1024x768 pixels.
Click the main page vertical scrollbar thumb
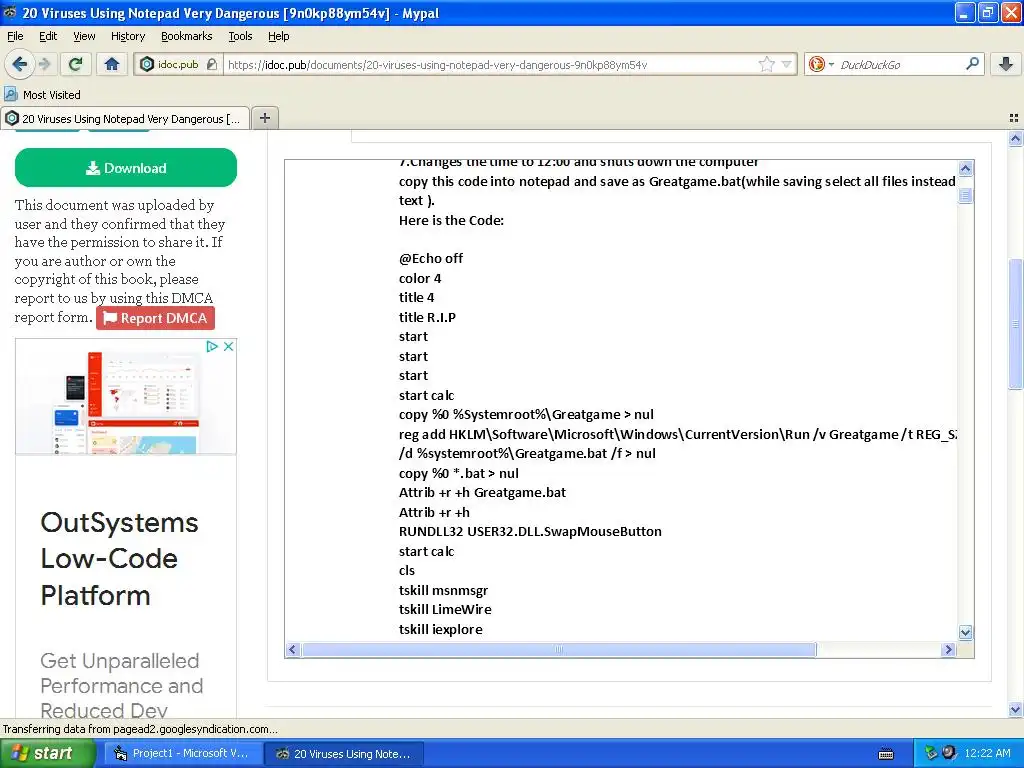click(x=1015, y=324)
